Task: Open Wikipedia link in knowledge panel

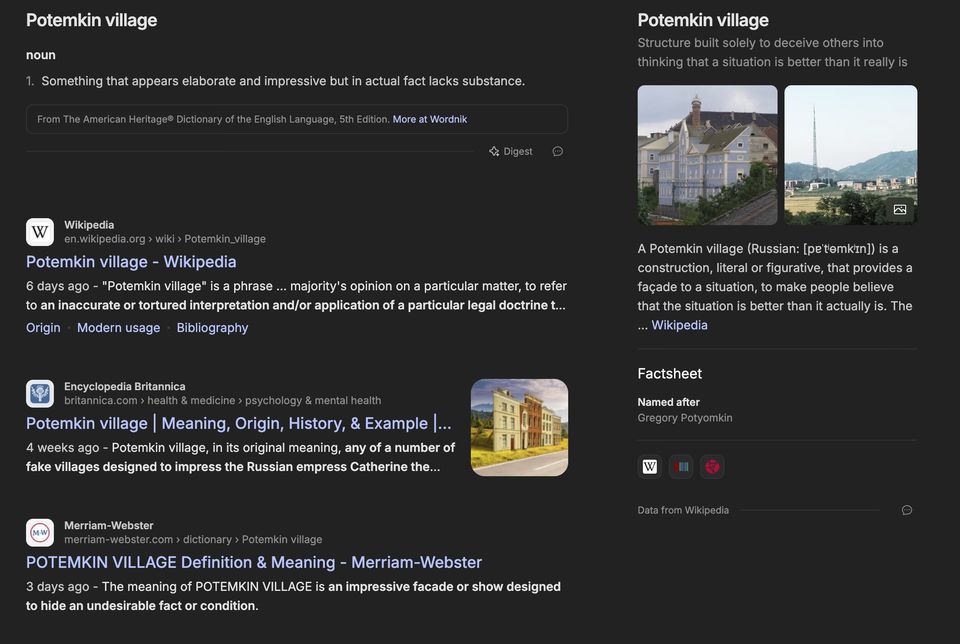Action: [x=679, y=325]
